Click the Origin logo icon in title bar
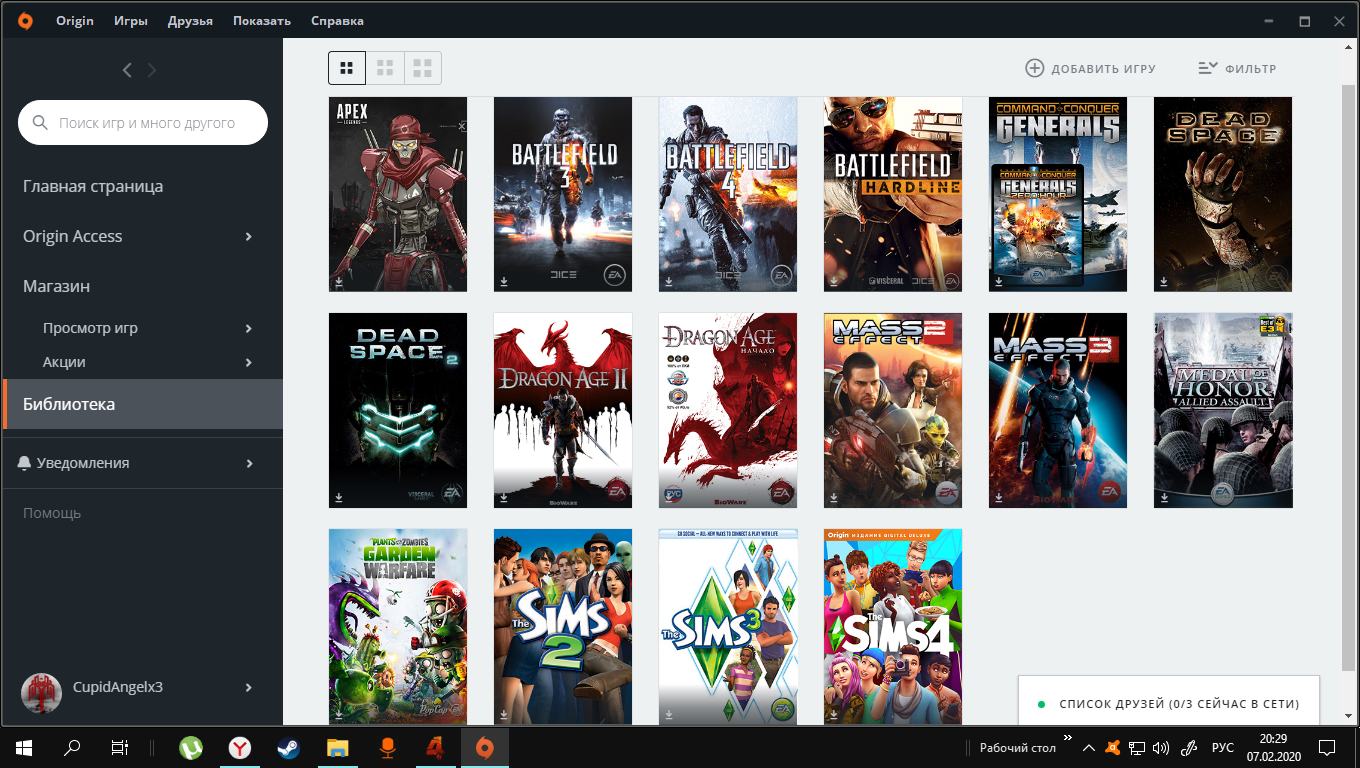This screenshot has height=768, width=1360. [25, 20]
